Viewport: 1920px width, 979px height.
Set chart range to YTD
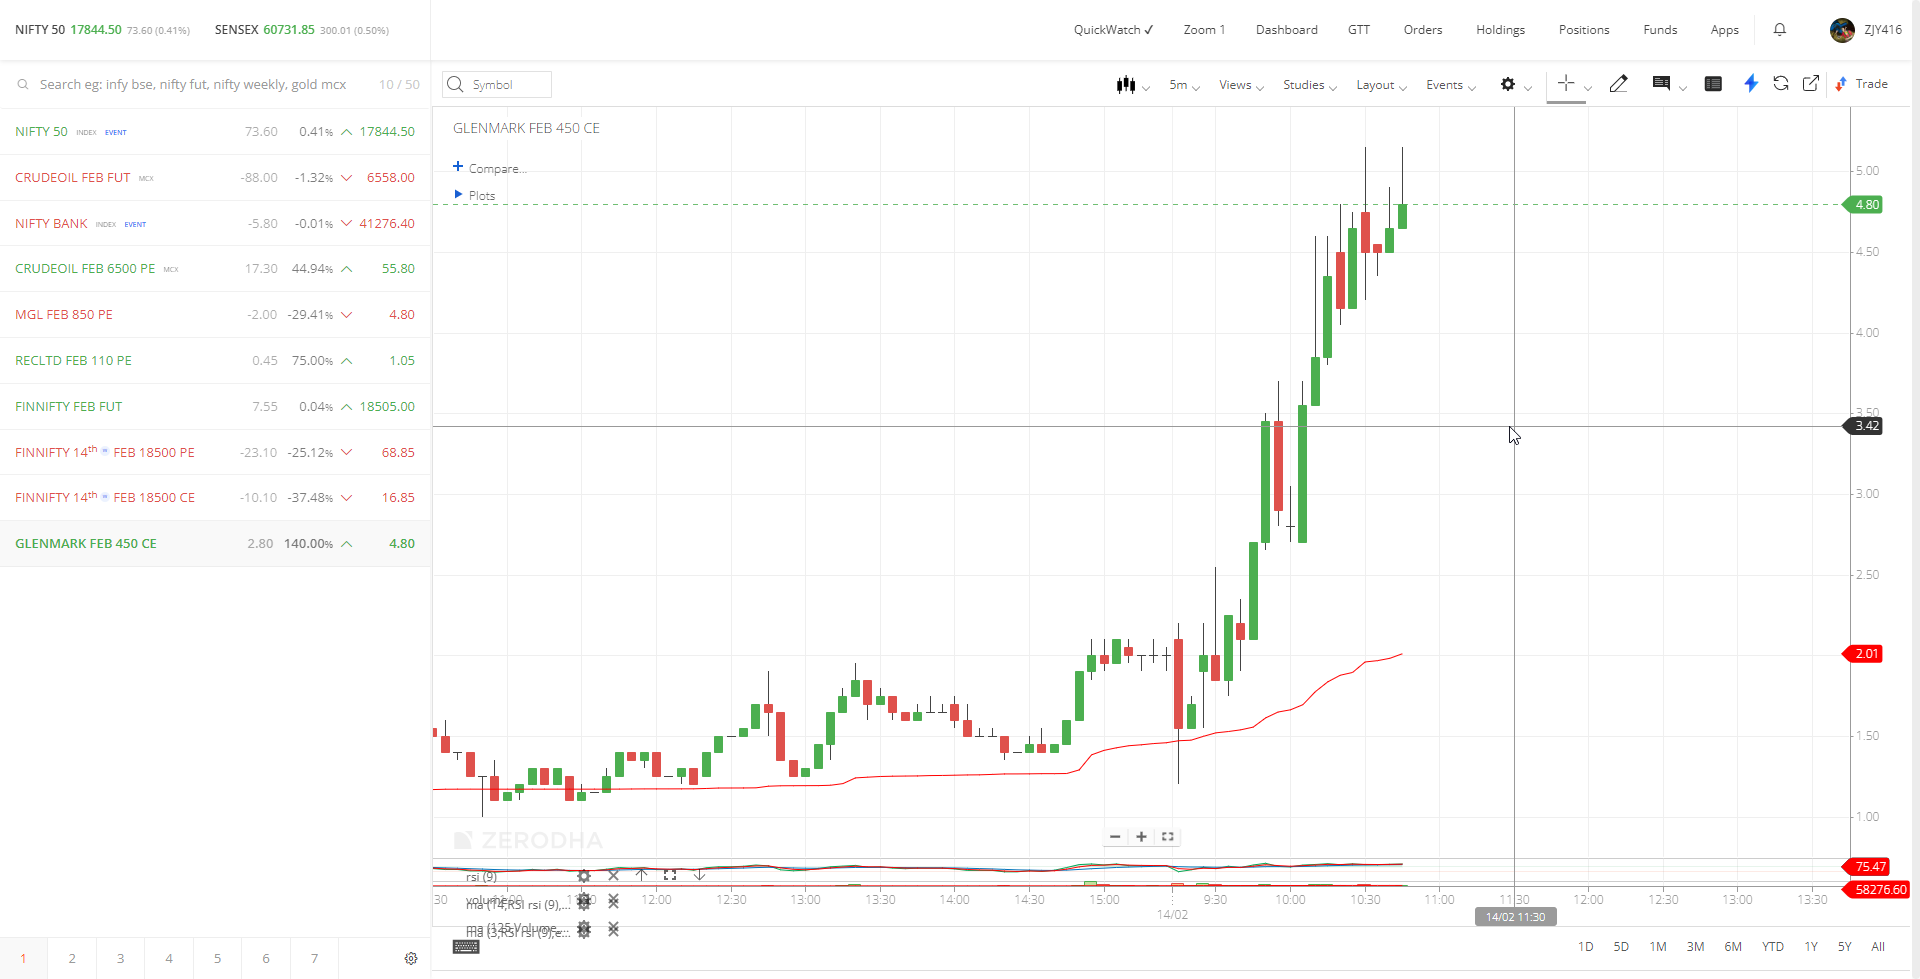1773,947
